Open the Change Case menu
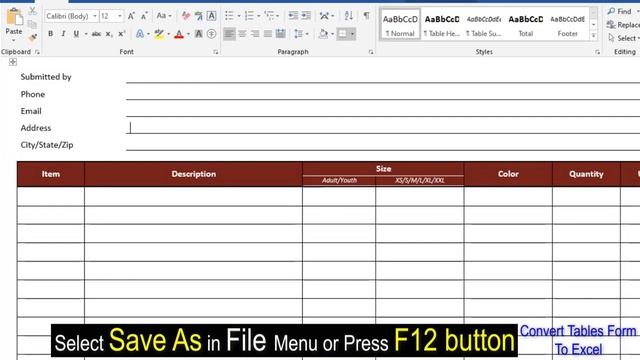The height and width of the screenshot is (360, 640). coord(164,16)
